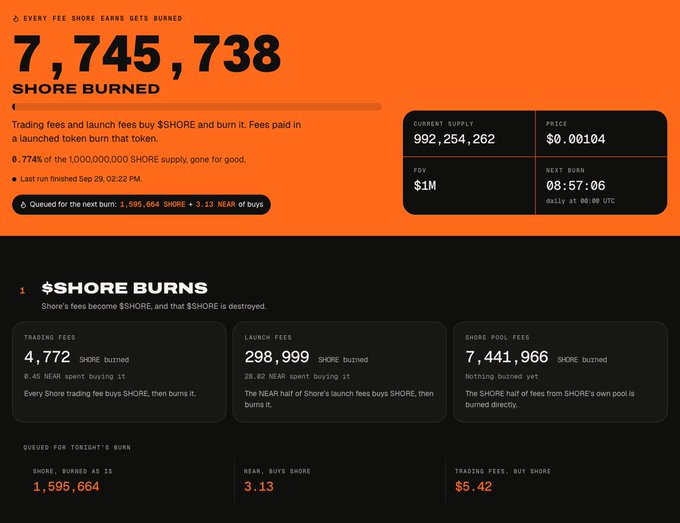Click the 298,999 SHORE burned value
680x523 pixels.
click(277, 357)
